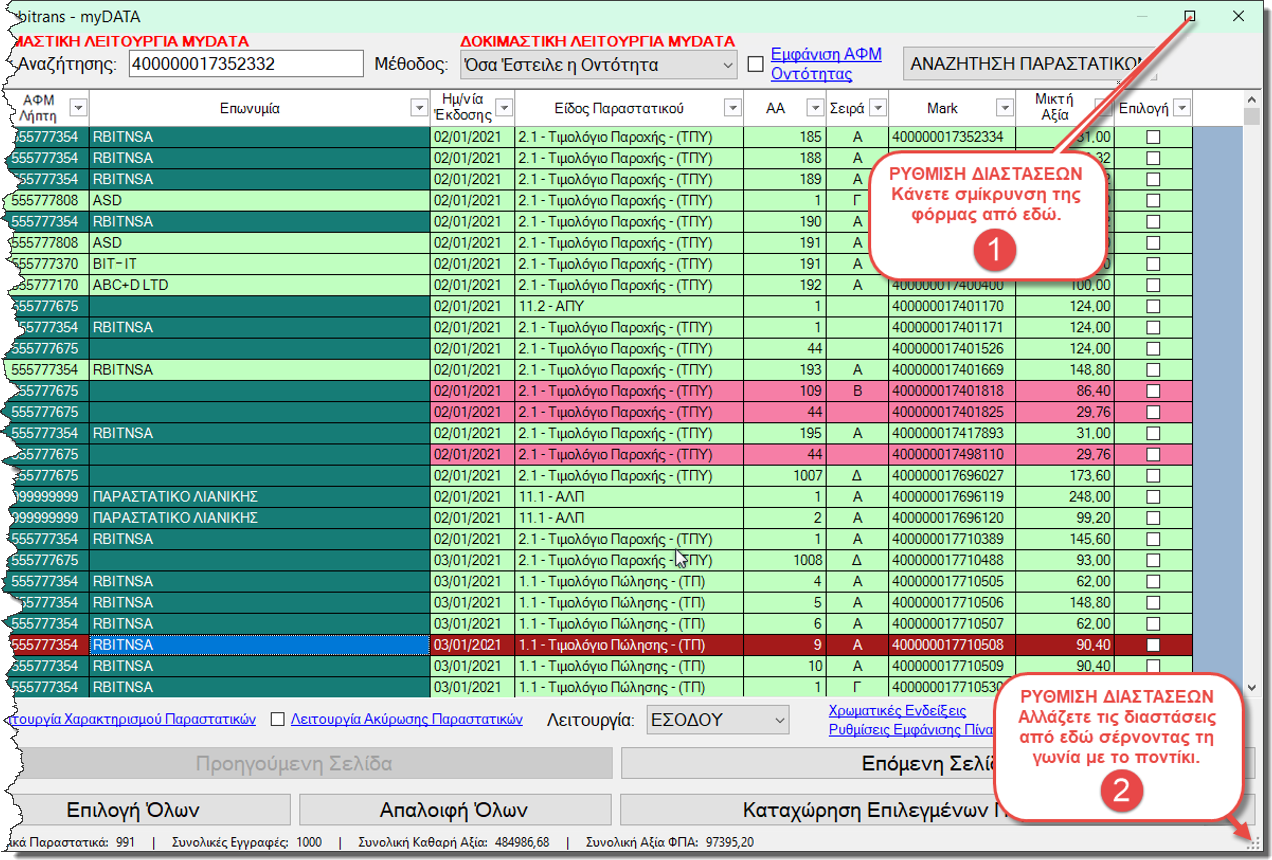Open the Mark column filter dropdown

pyautogui.click(x=1005, y=108)
